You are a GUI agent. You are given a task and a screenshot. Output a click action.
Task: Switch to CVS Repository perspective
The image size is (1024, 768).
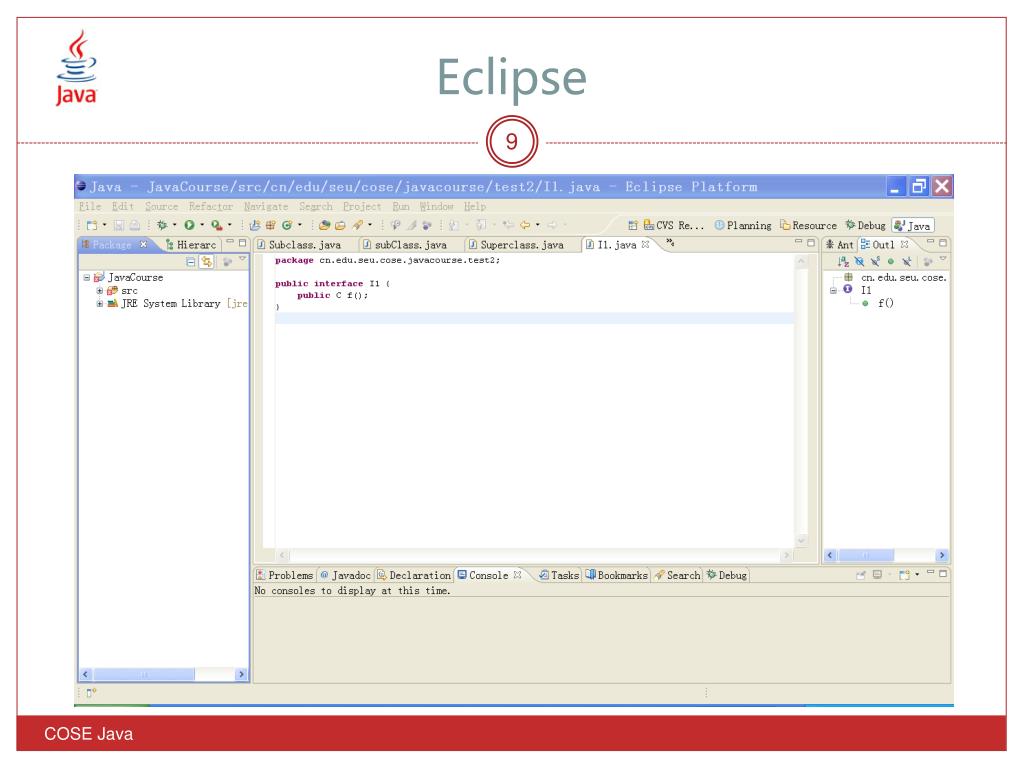tap(674, 226)
